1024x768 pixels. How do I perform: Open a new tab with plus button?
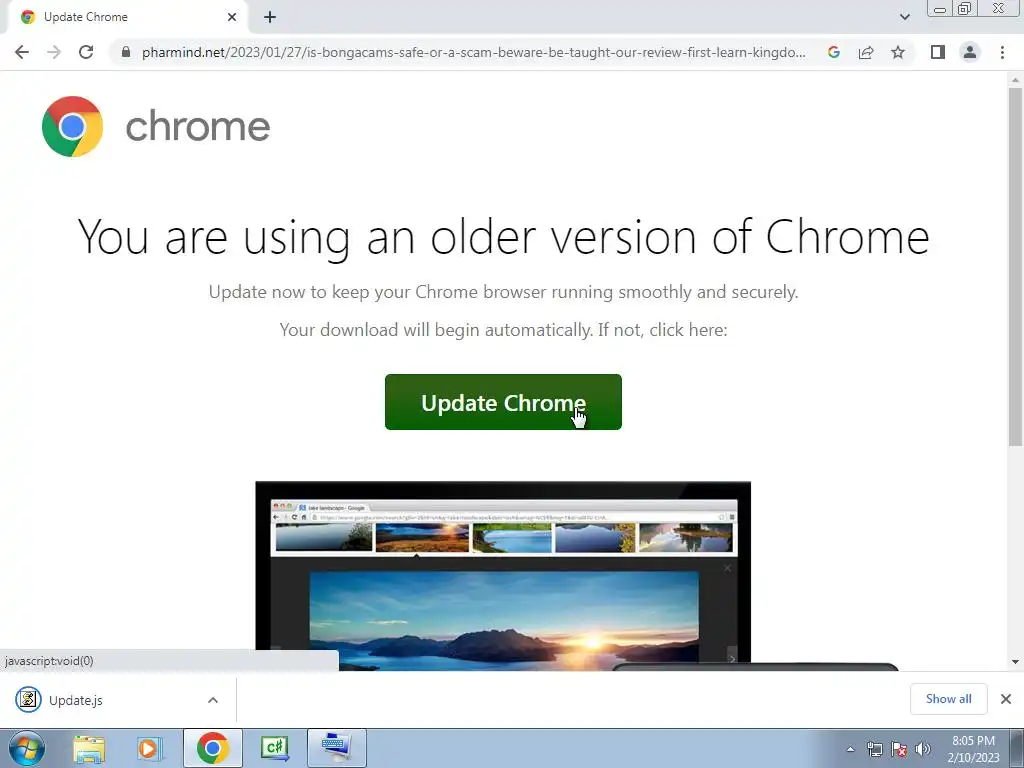(270, 17)
